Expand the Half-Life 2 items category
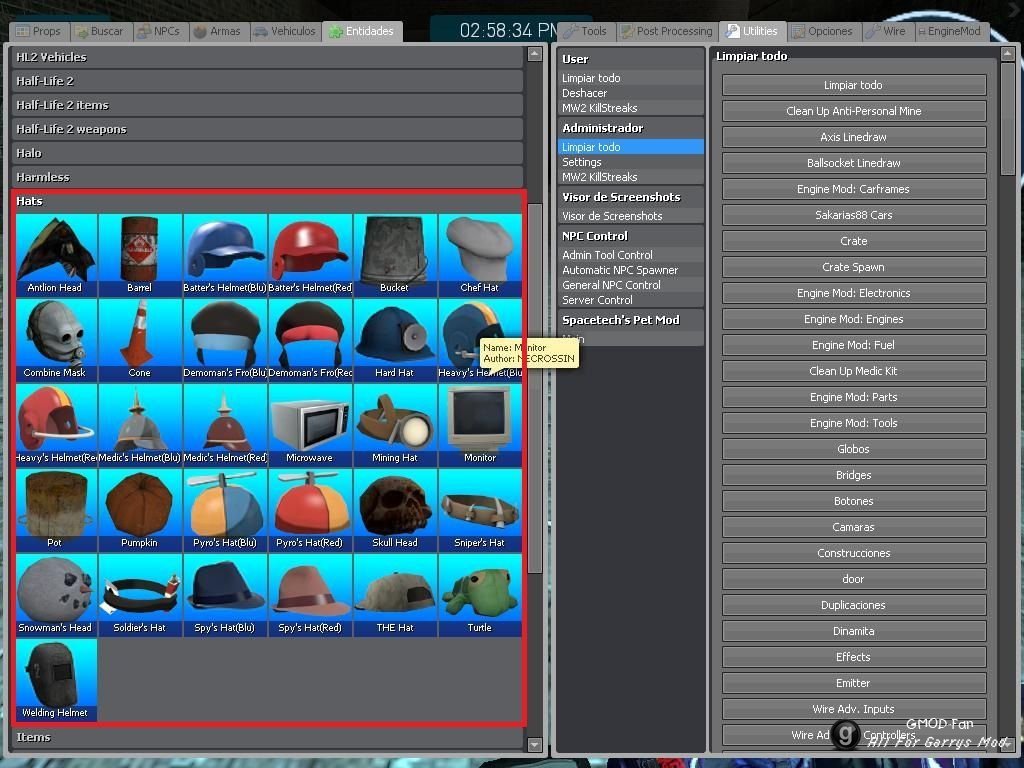 point(267,105)
